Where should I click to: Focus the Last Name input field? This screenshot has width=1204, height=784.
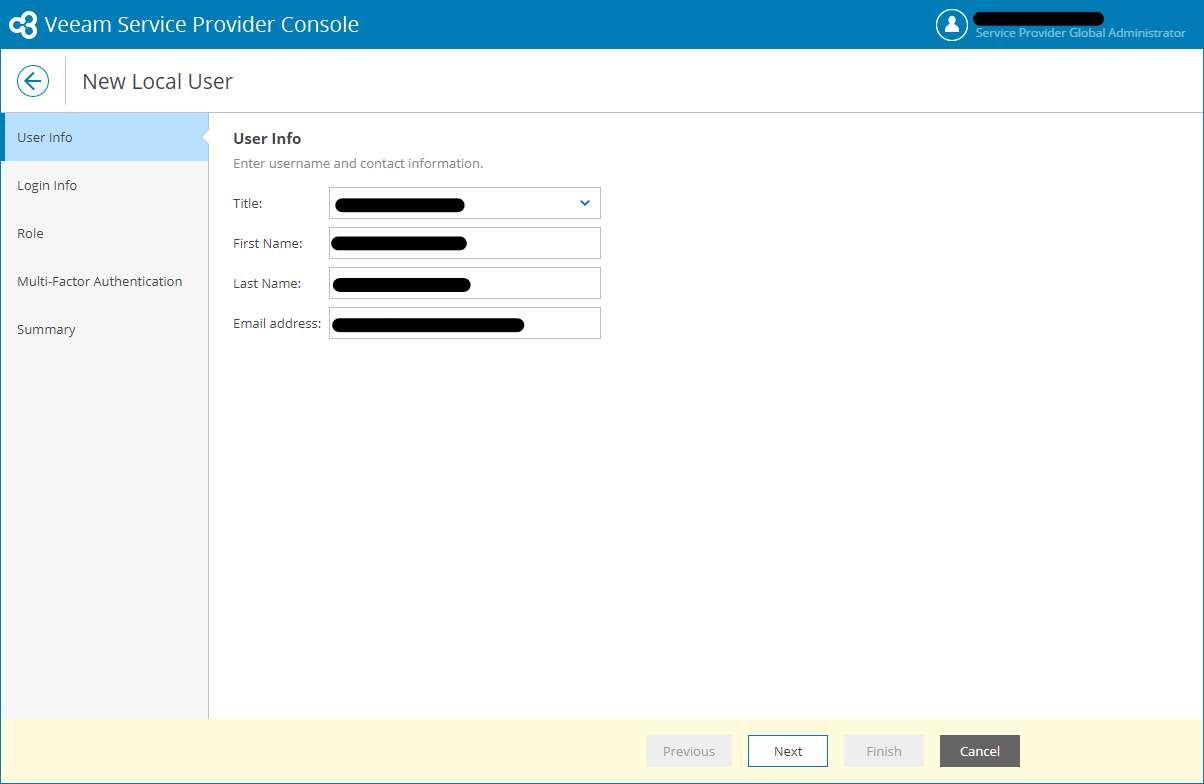465,283
